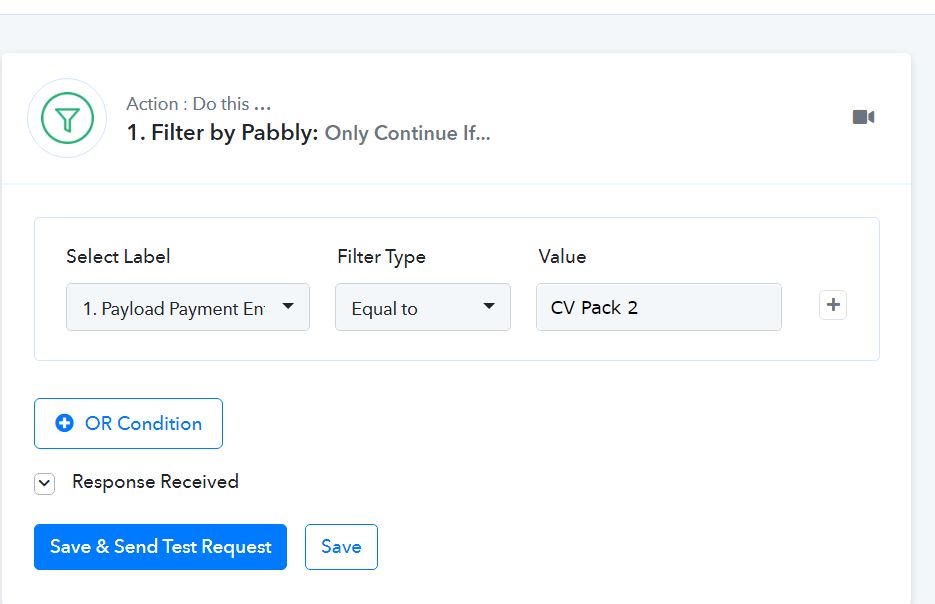The width and height of the screenshot is (935, 604).
Task: Click the Value heading text
Action: click(x=562, y=257)
